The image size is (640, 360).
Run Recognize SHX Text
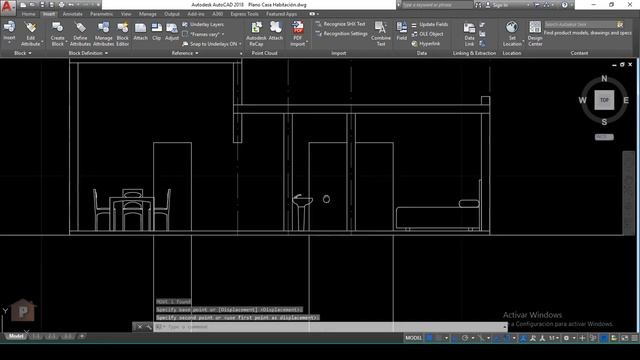click(340, 24)
